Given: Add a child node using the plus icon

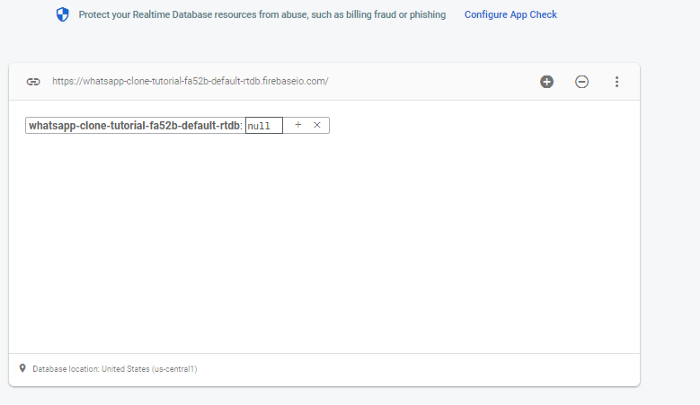Looking at the screenshot, I should (x=298, y=125).
